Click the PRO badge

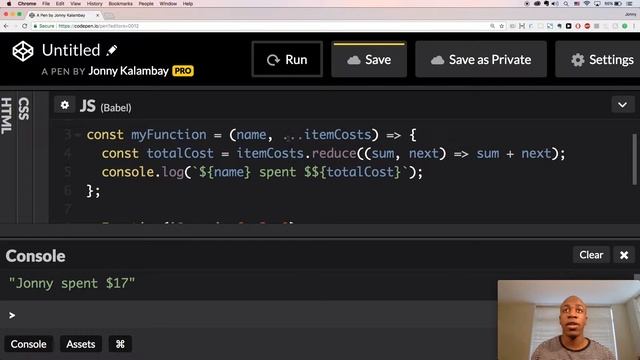click(x=183, y=71)
